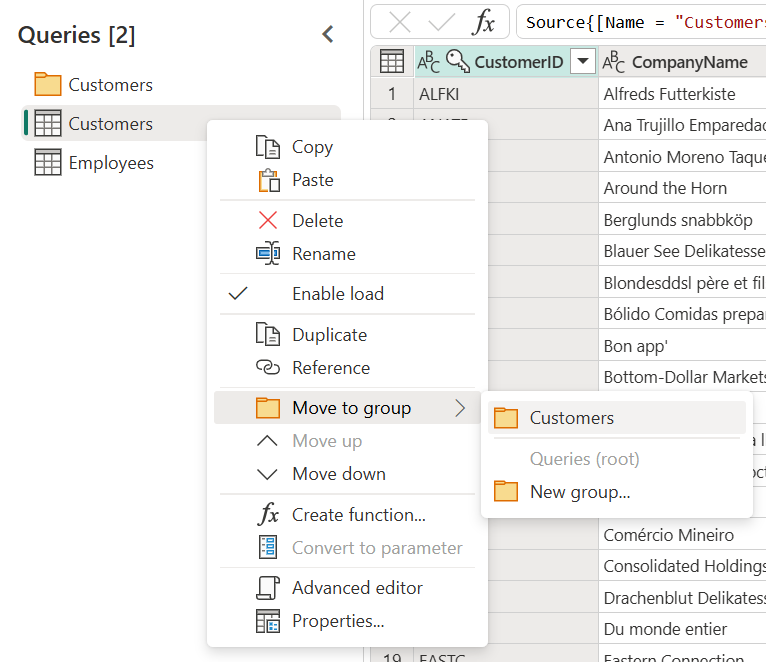Select the Customers folder group in Queries
The width and height of the screenshot is (766, 662).
pyautogui.click(x=181, y=85)
